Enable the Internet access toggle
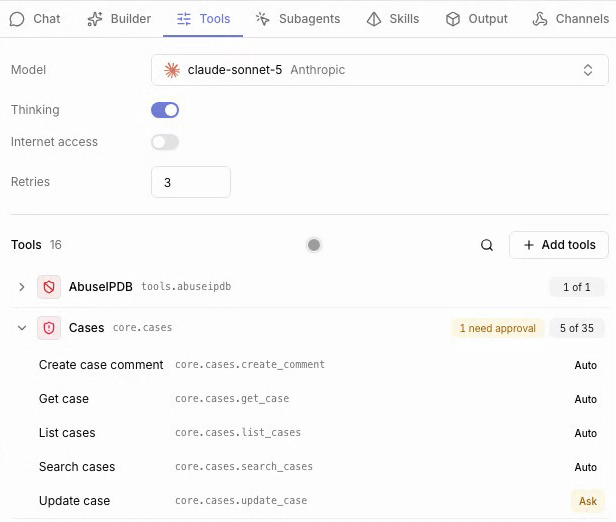 pyautogui.click(x=165, y=142)
